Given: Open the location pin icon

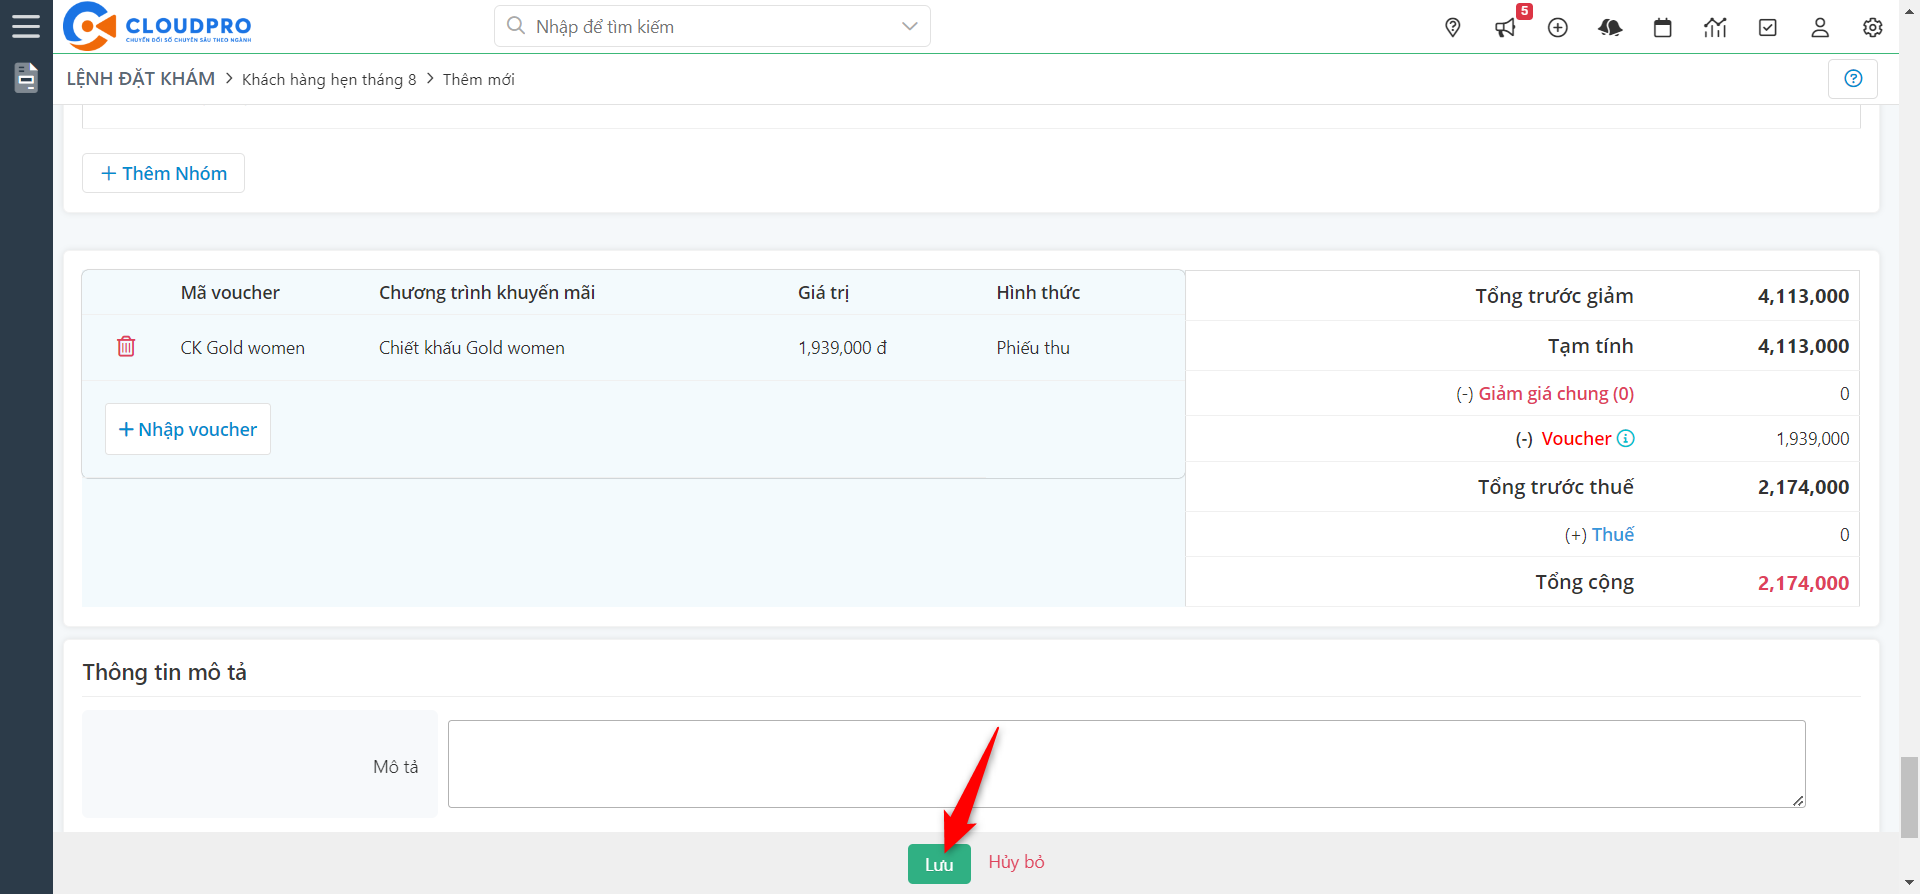Looking at the screenshot, I should pos(1453,28).
